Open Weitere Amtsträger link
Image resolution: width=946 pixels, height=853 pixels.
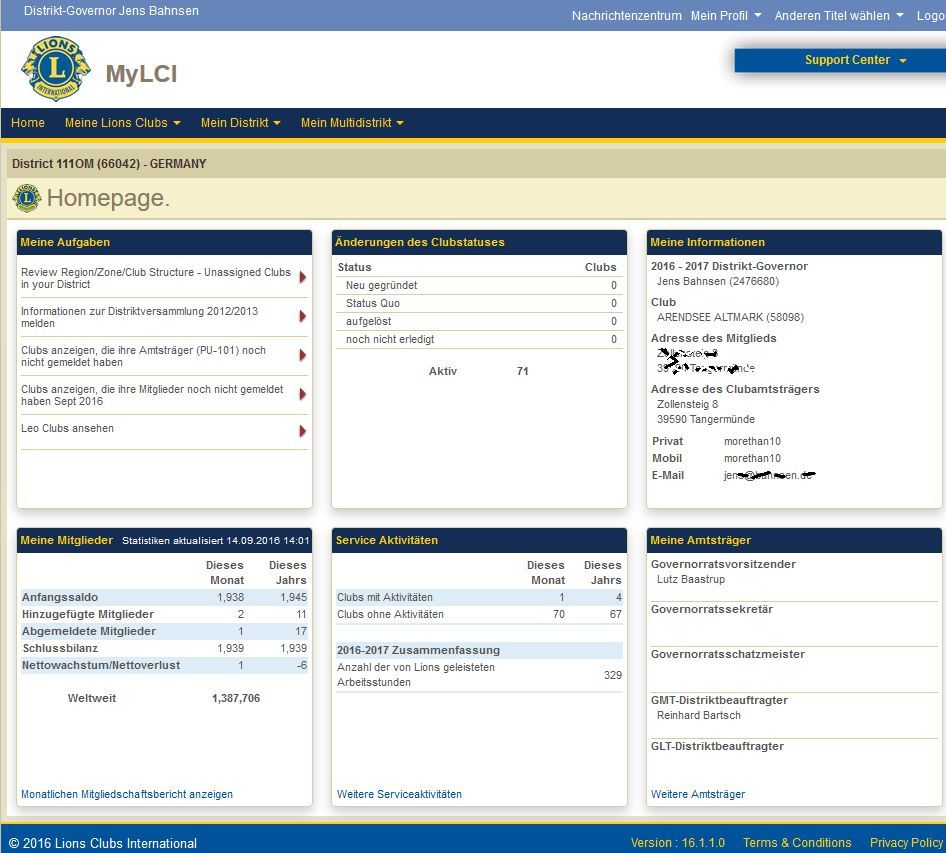pyautogui.click(x=698, y=794)
